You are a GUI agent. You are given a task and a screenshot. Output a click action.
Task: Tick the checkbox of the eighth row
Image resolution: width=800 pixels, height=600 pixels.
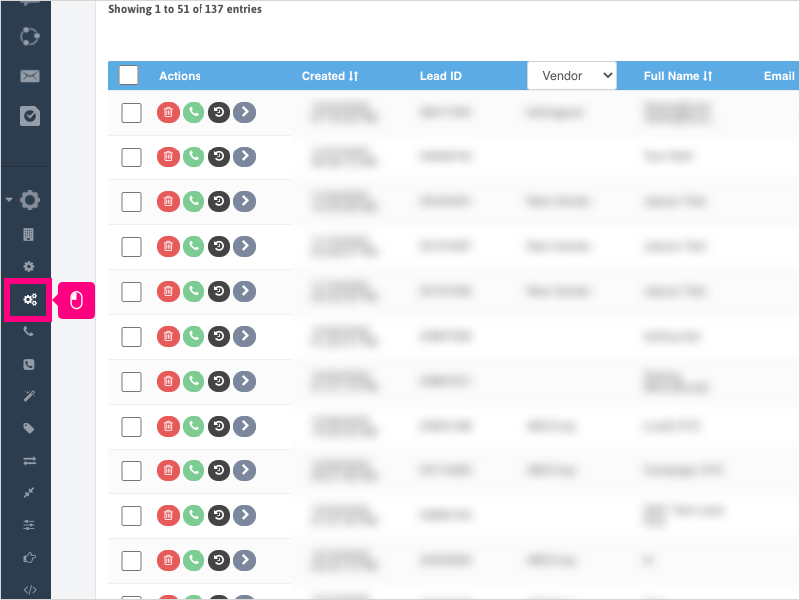coord(131,427)
